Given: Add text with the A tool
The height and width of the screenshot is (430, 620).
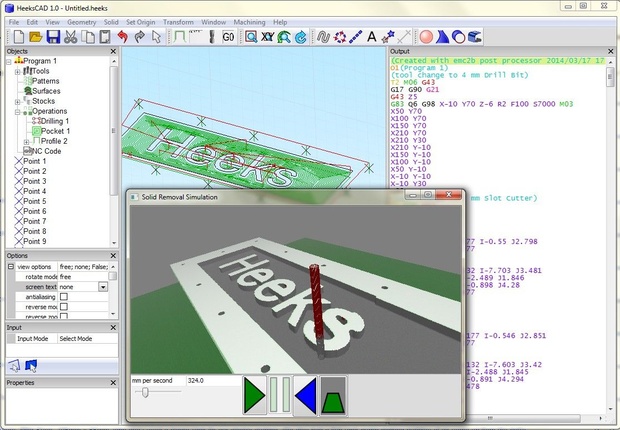Looking at the screenshot, I should click(371, 37).
